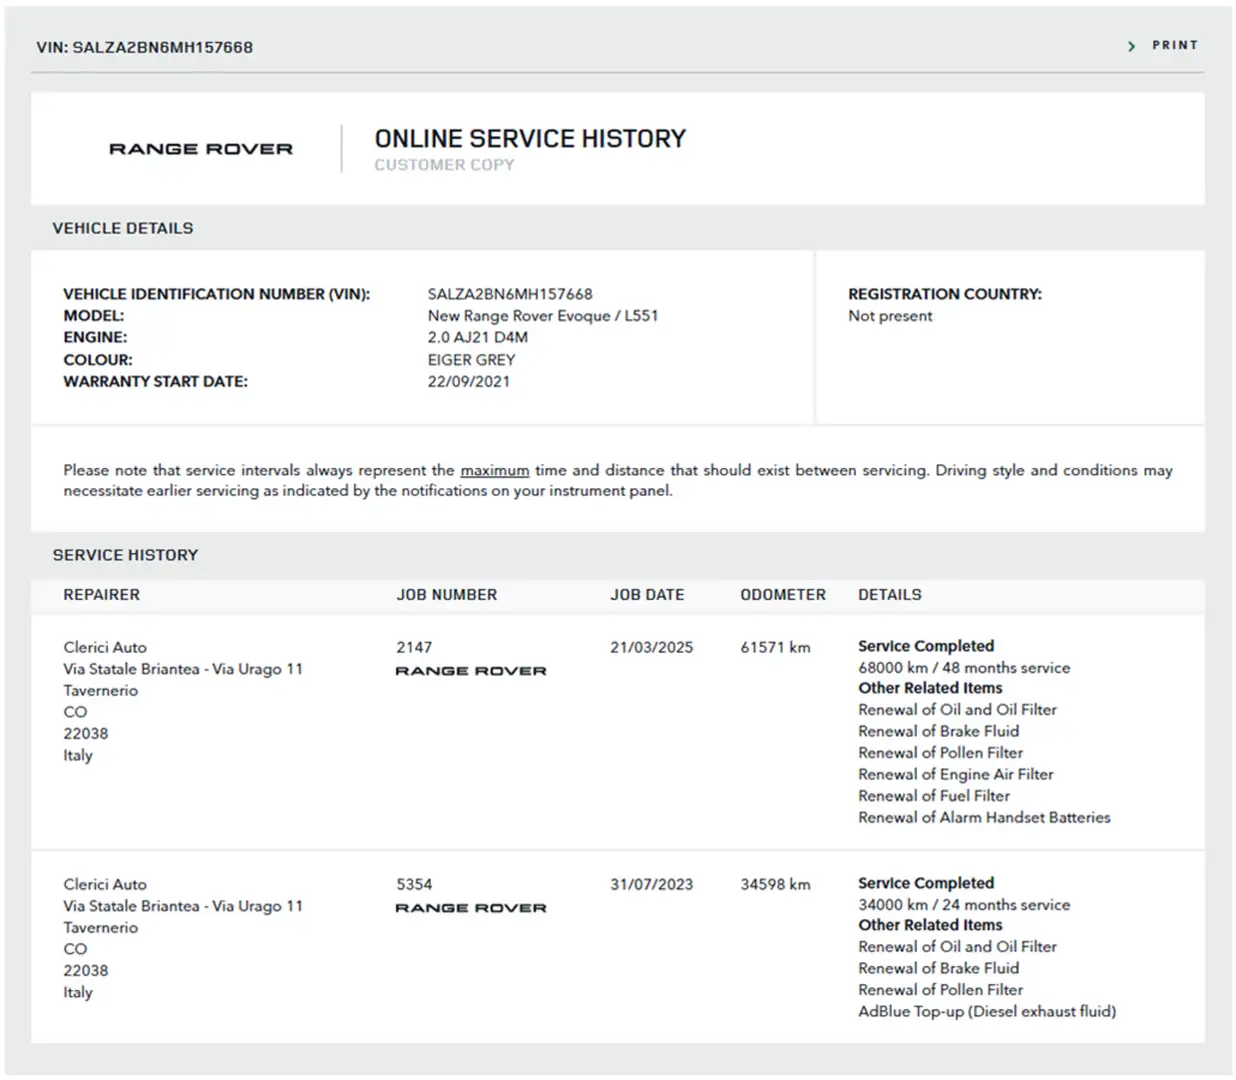Click the PRINT link
Image resolution: width=1236 pixels, height=1080 pixels.
(1174, 45)
